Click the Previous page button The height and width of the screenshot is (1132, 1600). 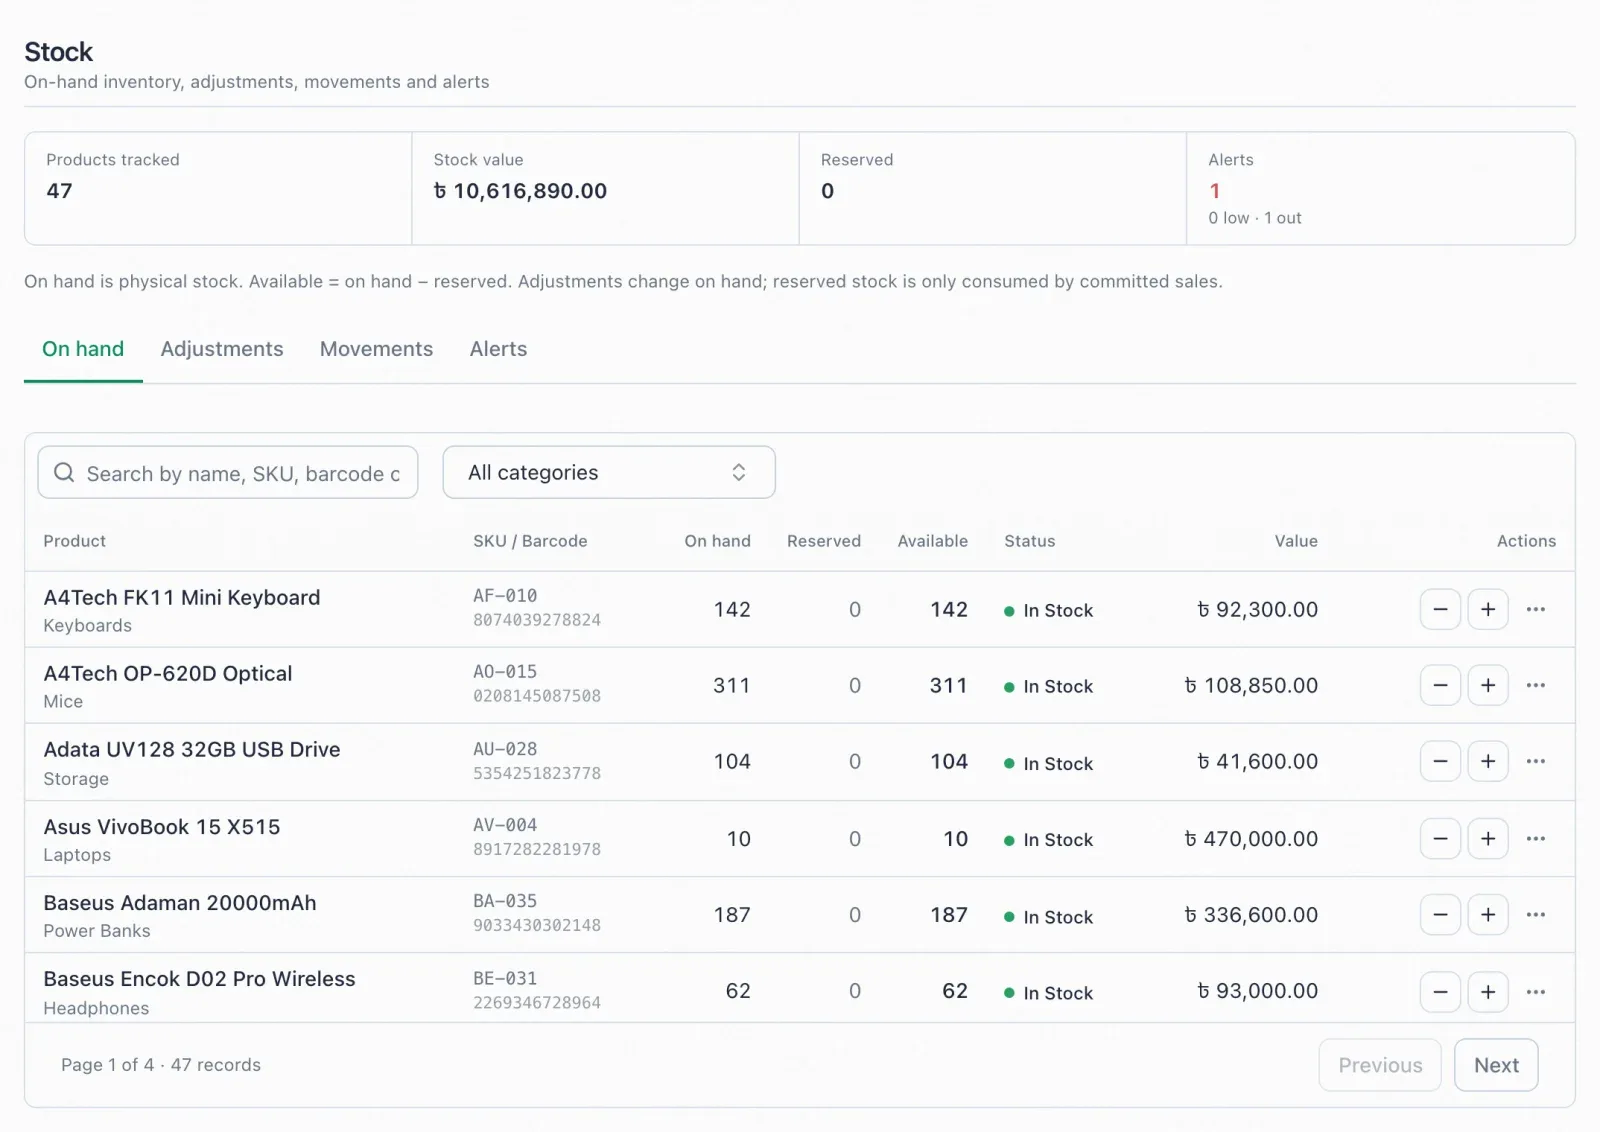pos(1380,1065)
